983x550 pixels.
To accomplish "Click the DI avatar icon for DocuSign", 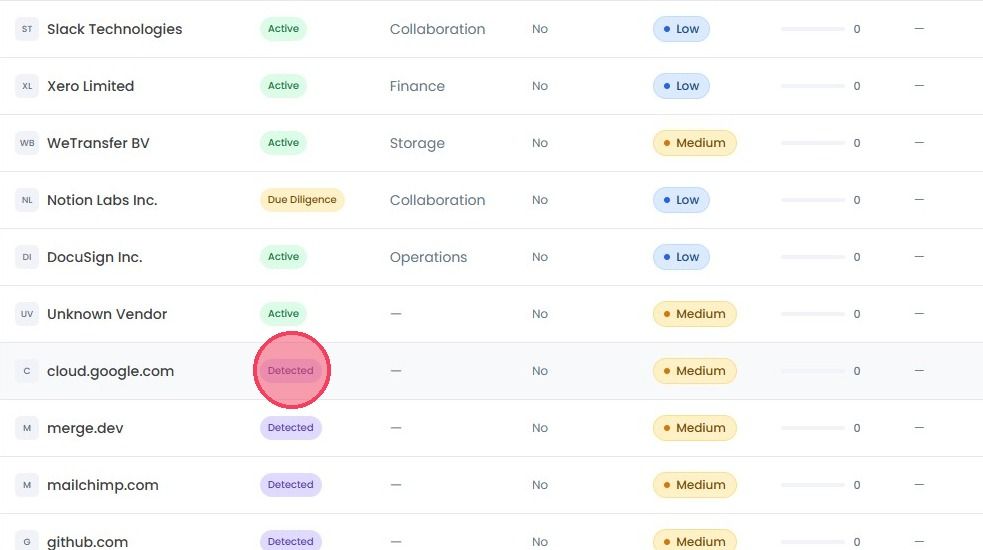I will pos(27,257).
